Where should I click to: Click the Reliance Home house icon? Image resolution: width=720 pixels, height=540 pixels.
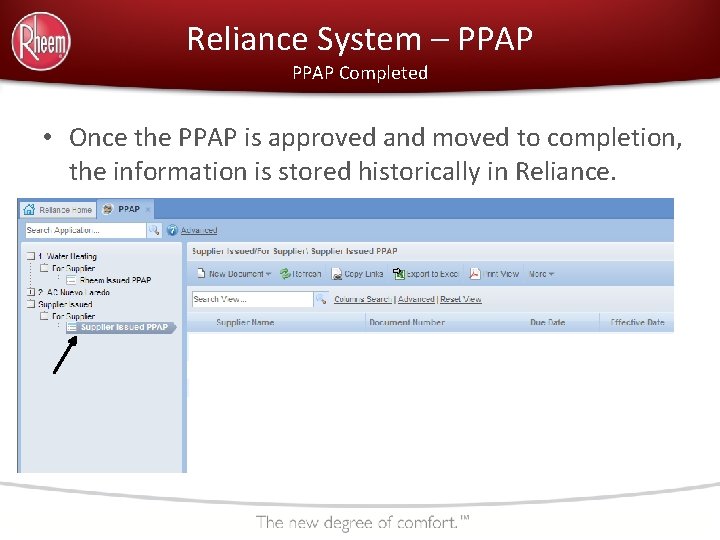[x=29, y=209]
